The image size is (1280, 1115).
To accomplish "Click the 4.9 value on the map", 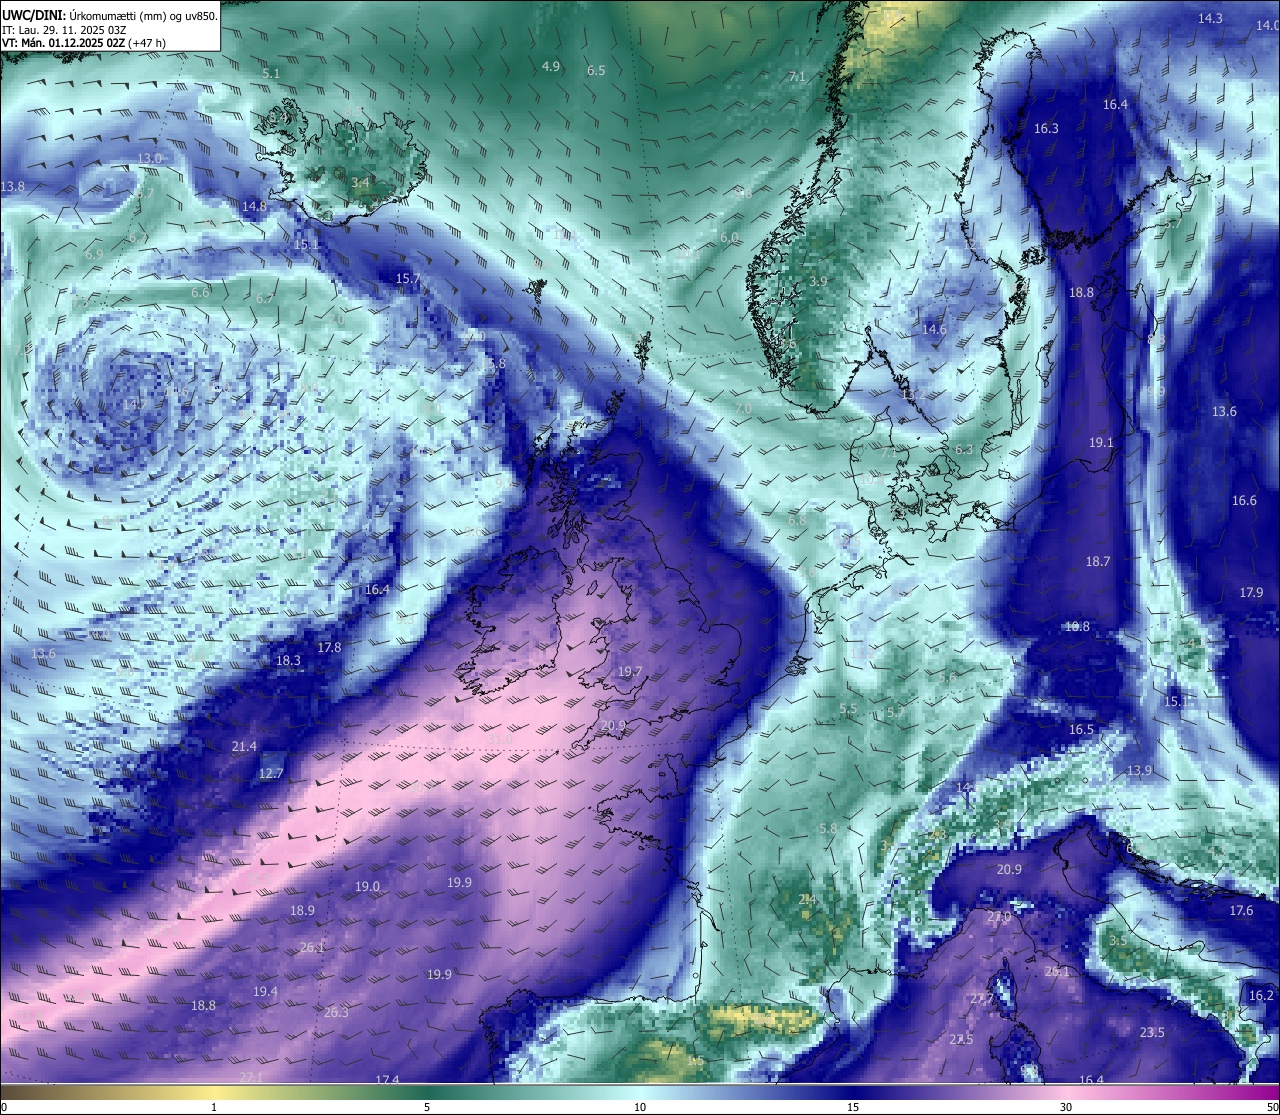I will point(551,67).
